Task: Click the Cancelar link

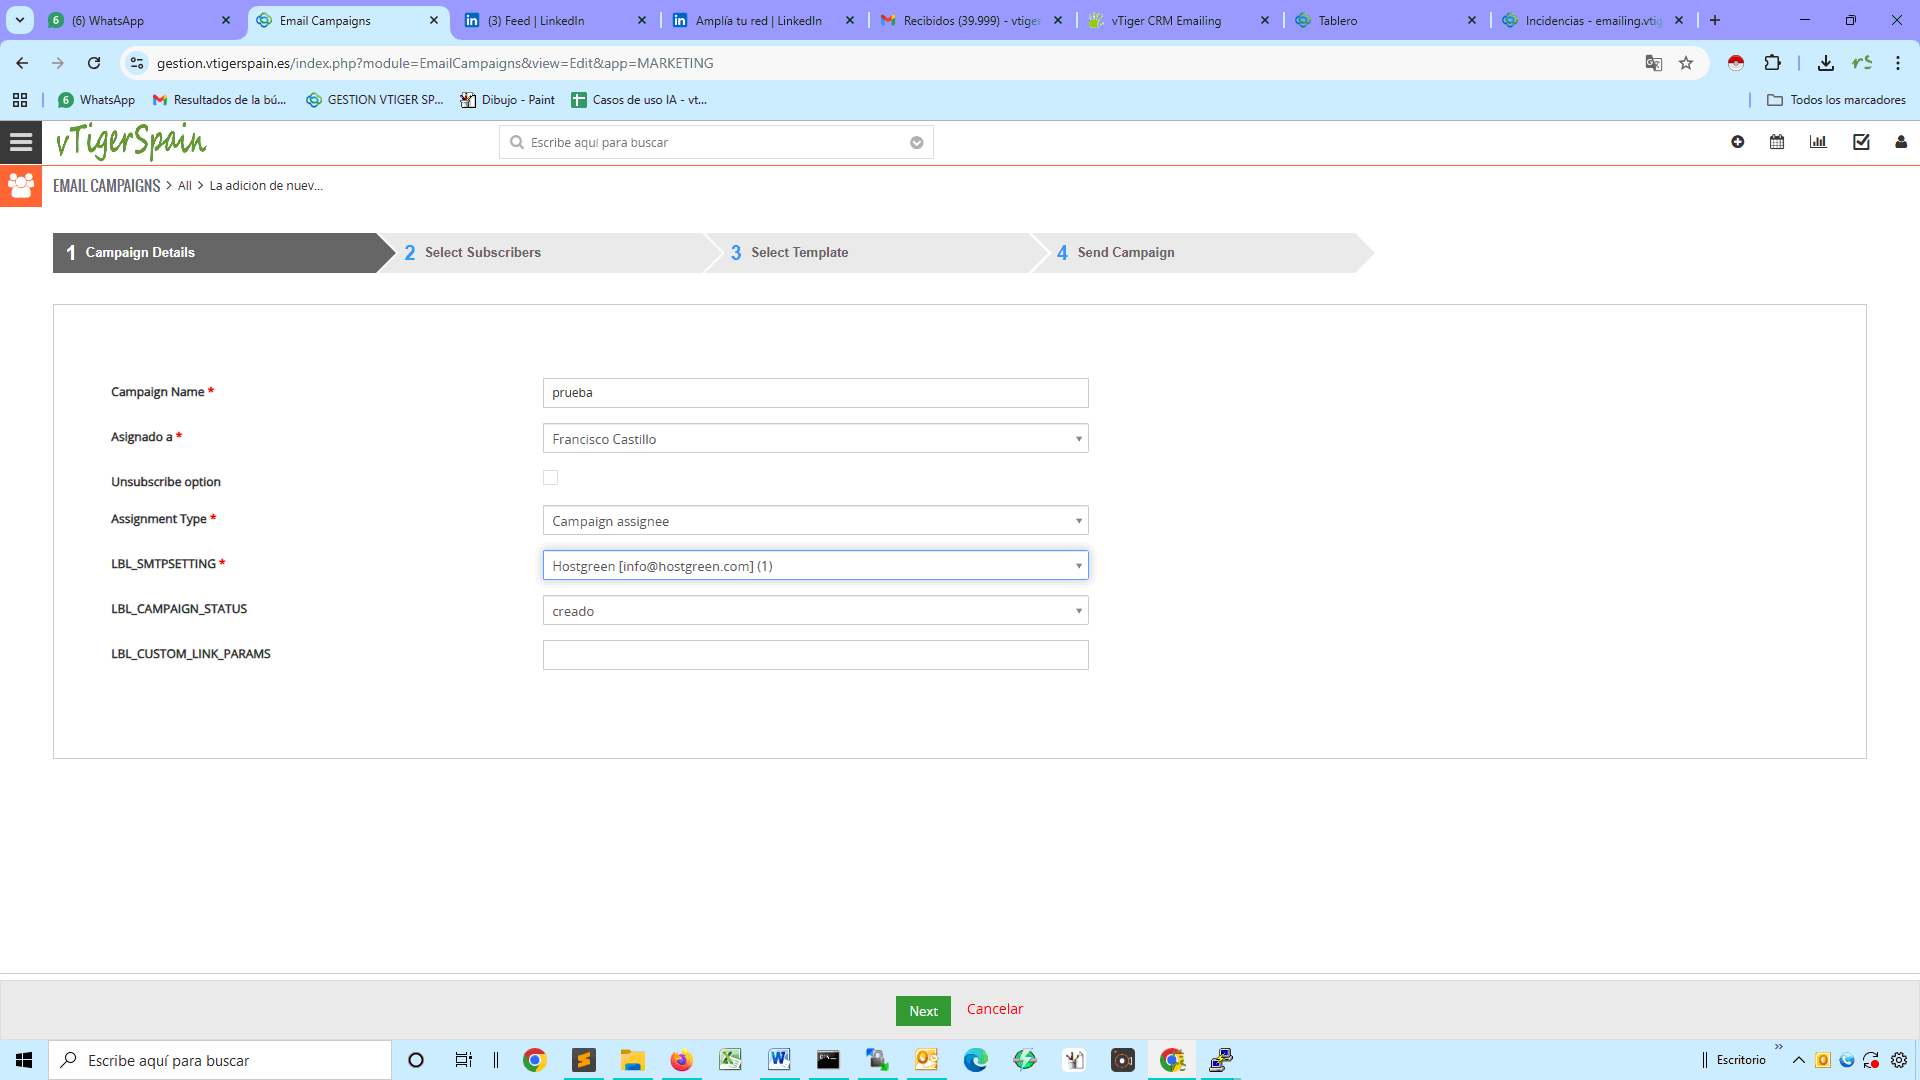Action: tap(994, 1009)
